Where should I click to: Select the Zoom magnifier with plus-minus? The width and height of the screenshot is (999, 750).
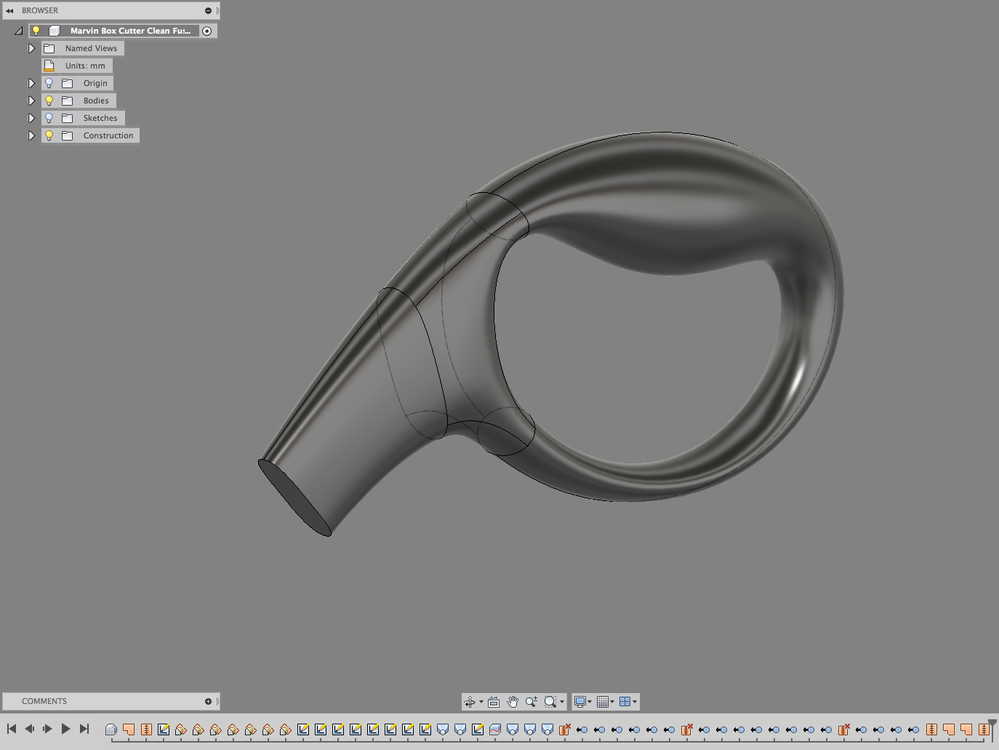(x=531, y=702)
